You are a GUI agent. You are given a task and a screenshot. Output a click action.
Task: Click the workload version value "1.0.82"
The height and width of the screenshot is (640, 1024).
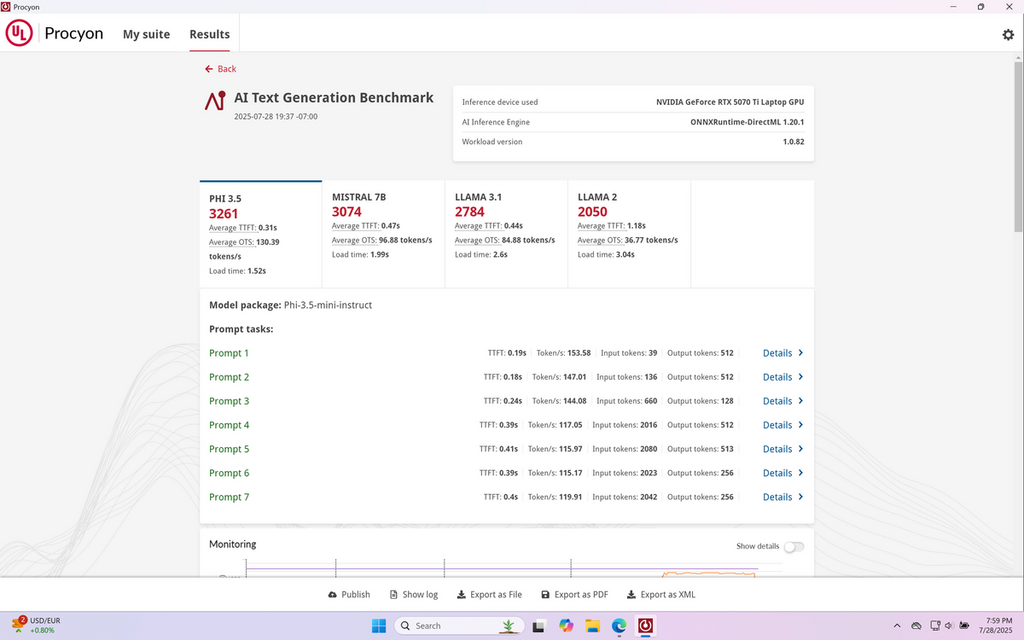(x=793, y=142)
